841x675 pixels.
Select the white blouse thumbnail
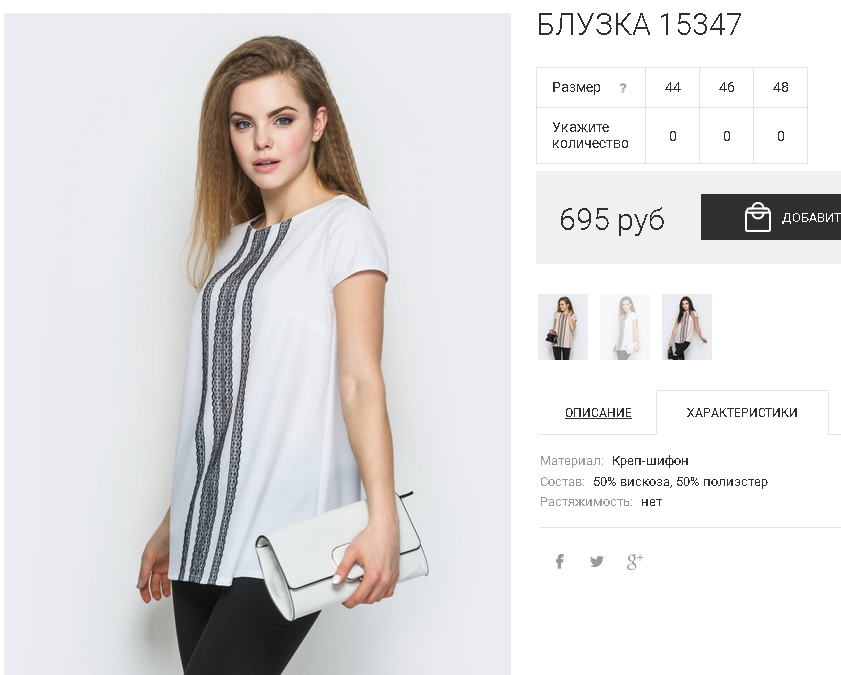click(x=625, y=327)
